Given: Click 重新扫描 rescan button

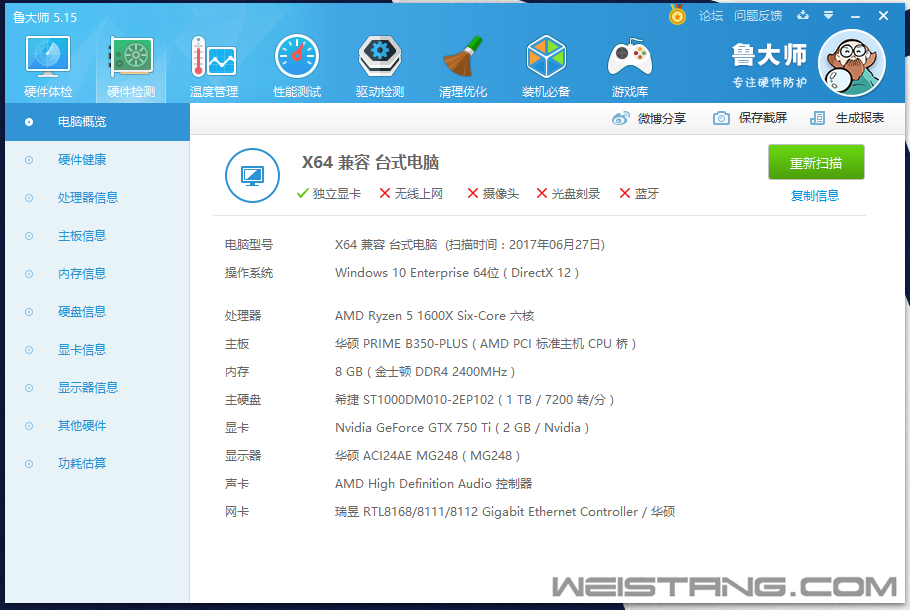Looking at the screenshot, I should tap(816, 163).
